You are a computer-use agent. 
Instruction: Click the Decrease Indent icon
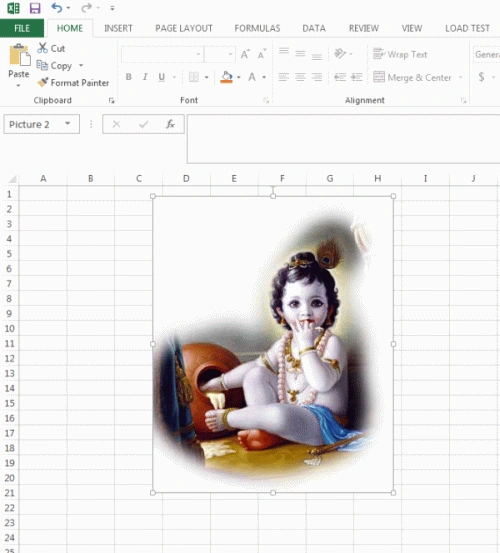340,77
